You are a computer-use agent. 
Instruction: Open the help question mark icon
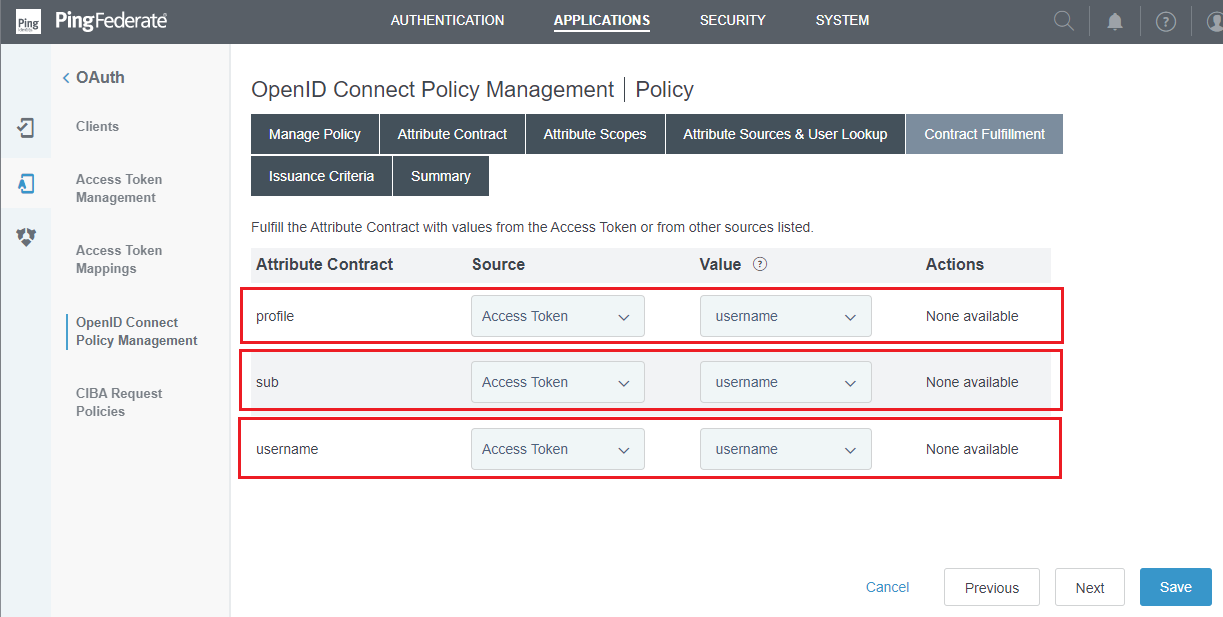[x=1166, y=22]
